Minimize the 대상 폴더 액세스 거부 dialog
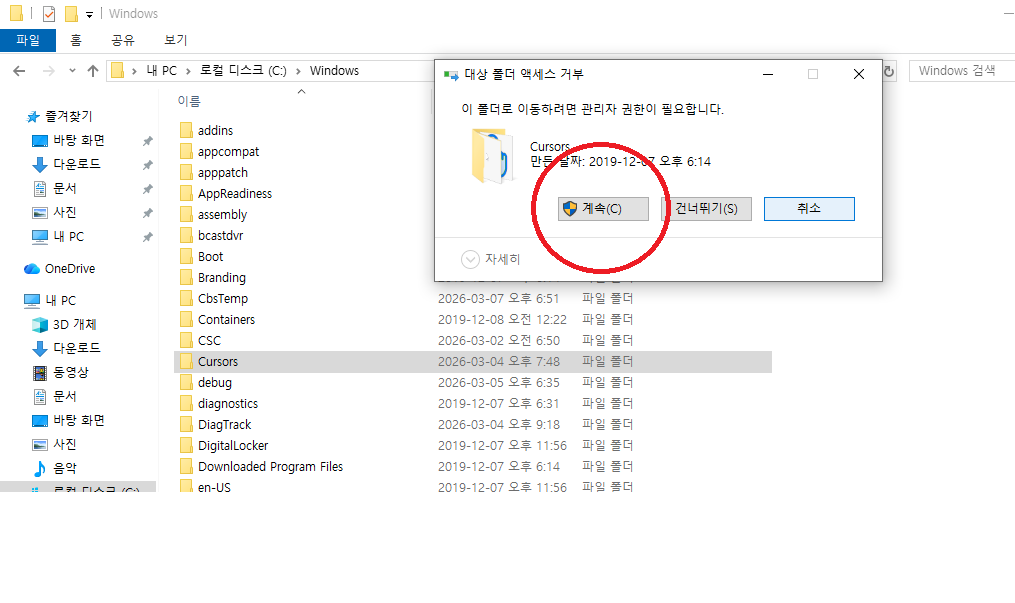The image size is (1015, 603). click(x=768, y=74)
